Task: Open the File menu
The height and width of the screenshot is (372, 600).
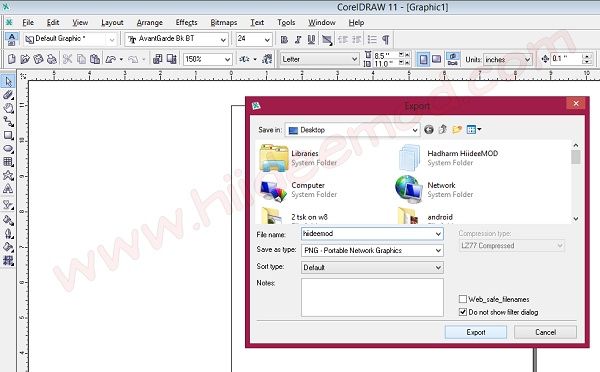Action: 28,23
